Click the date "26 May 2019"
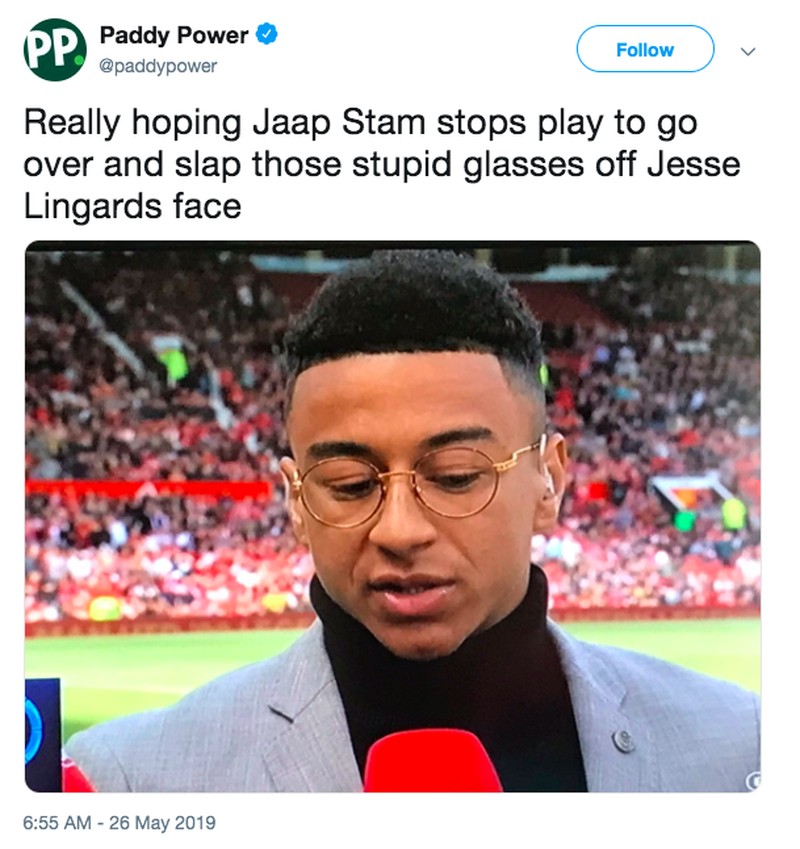The width and height of the screenshot is (800, 849). pyautogui.click(x=169, y=824)
